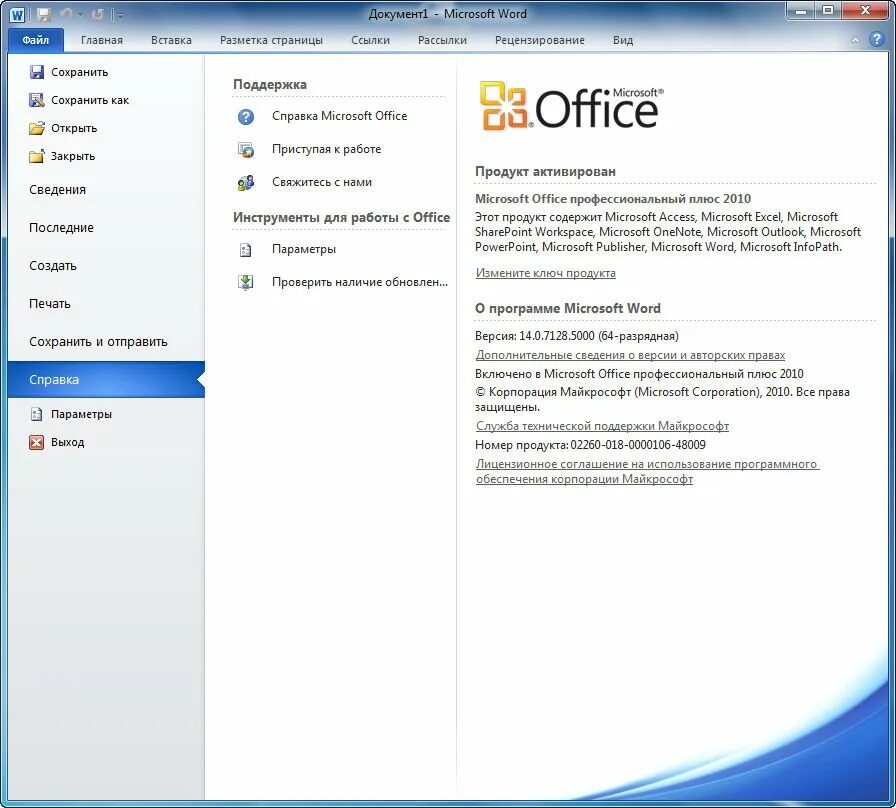This screenshot has height=808, width=896.
Task: Open the Лицензионное соглашение link
Action: [647, 471]
